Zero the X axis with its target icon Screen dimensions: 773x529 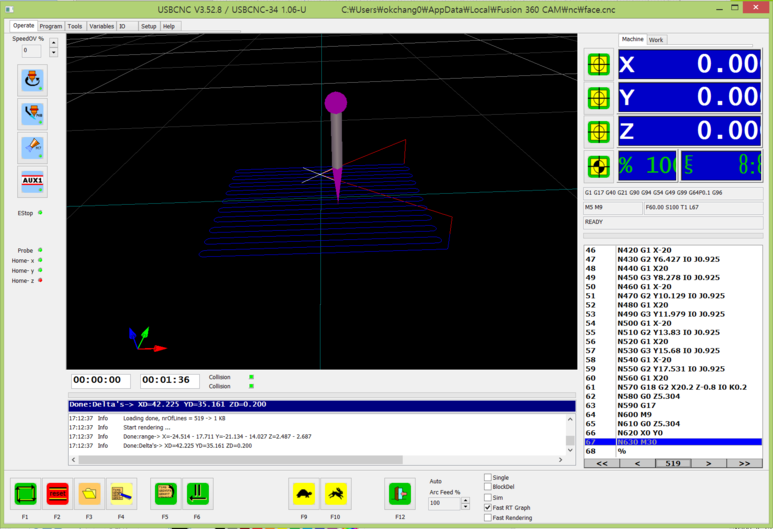598,65
